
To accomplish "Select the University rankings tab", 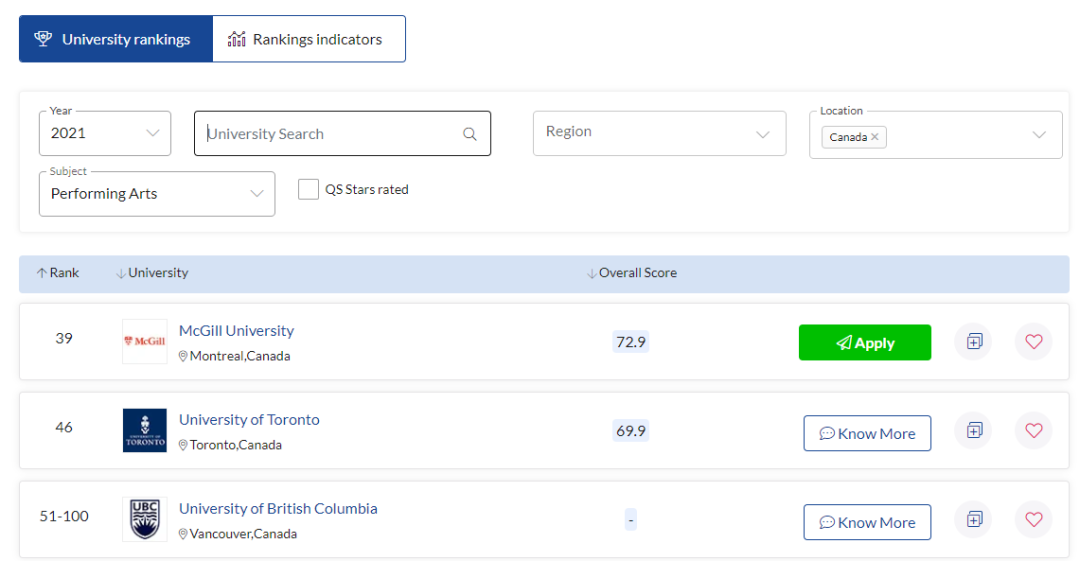I will [x=115, y=40].
